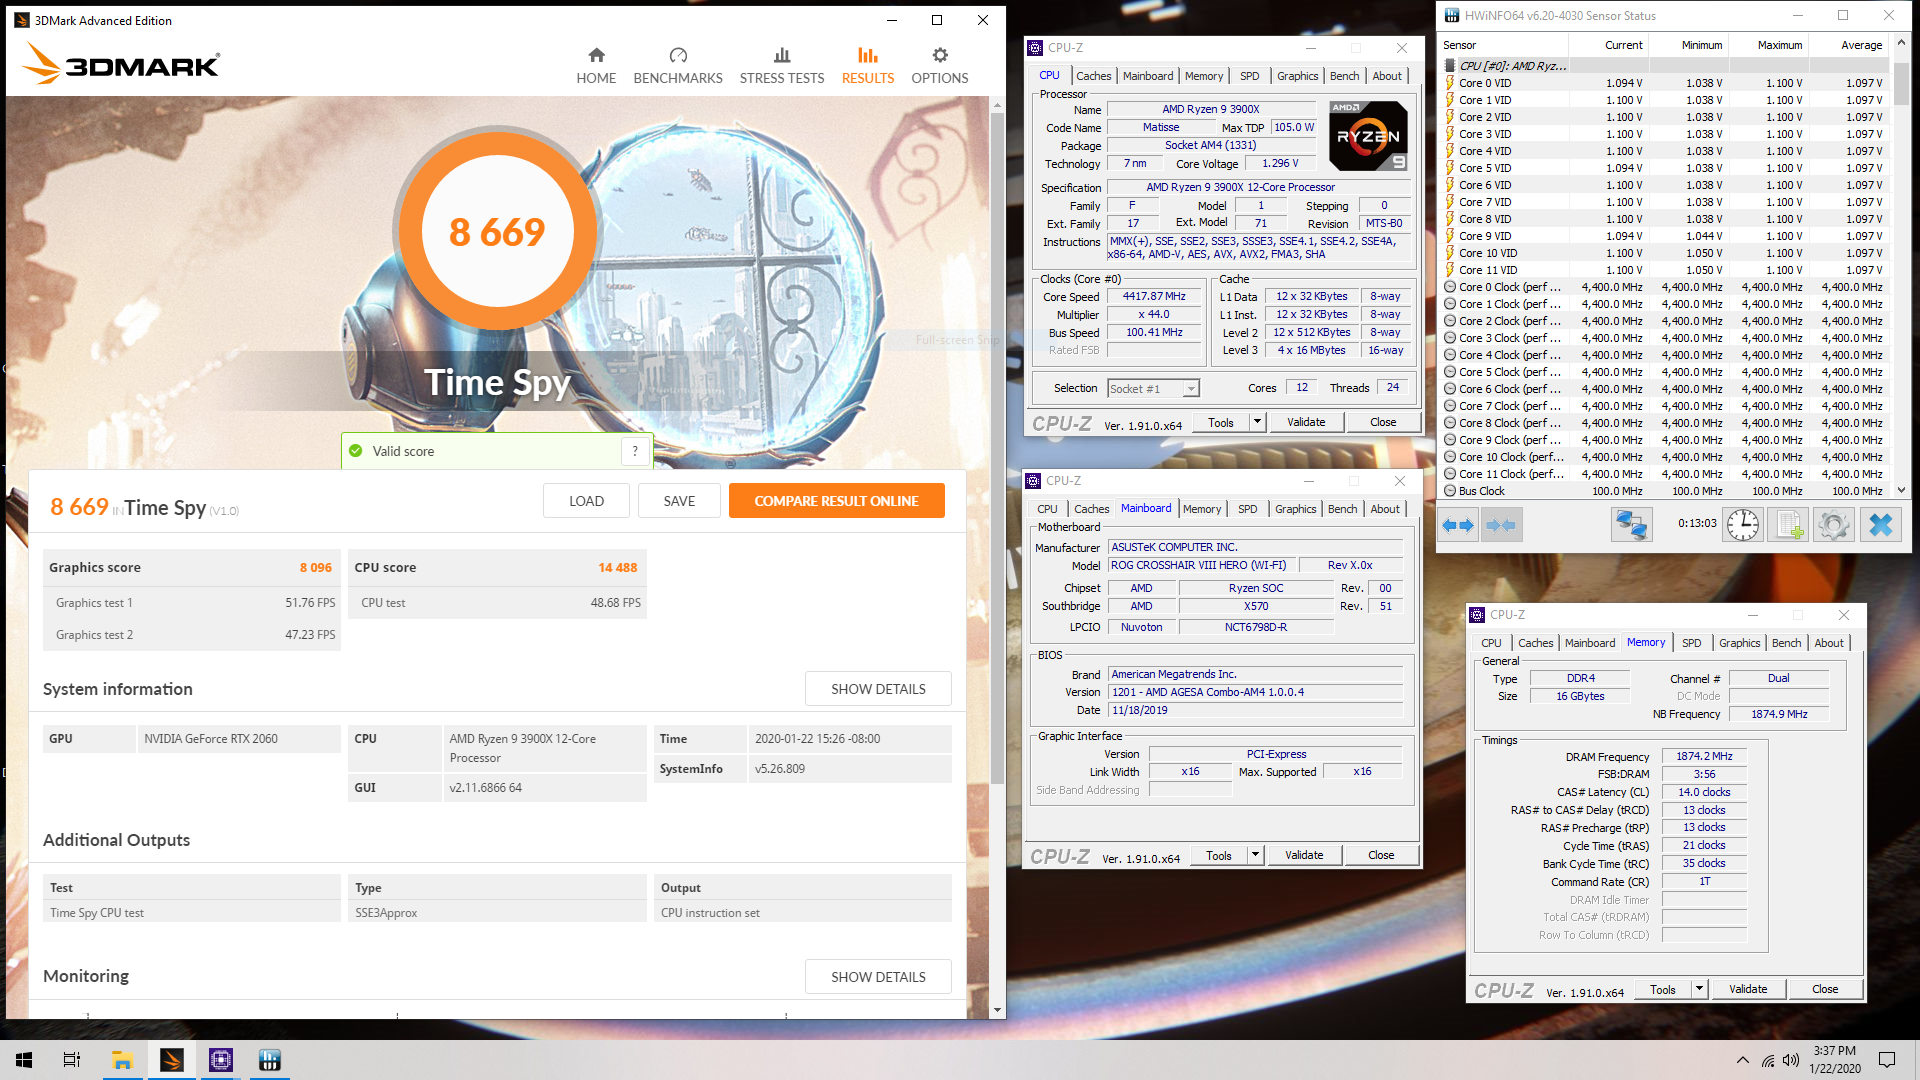Viewport: 1920px width, 1080px height.
Task: Click the green Valid score check icon
Action: pos(355,451)
